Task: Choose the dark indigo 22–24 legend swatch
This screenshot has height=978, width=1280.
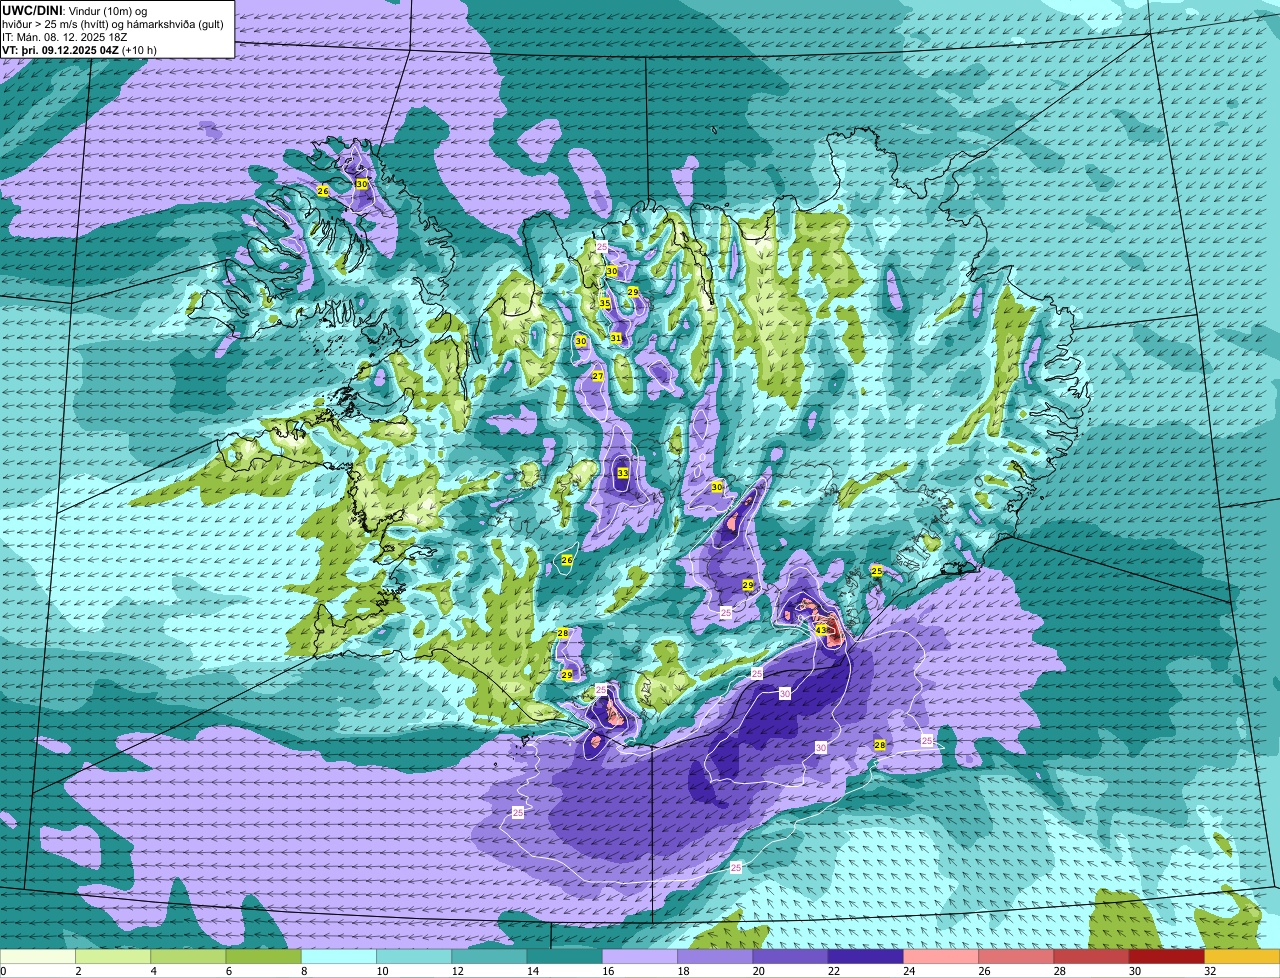Action: pos(866,957)
